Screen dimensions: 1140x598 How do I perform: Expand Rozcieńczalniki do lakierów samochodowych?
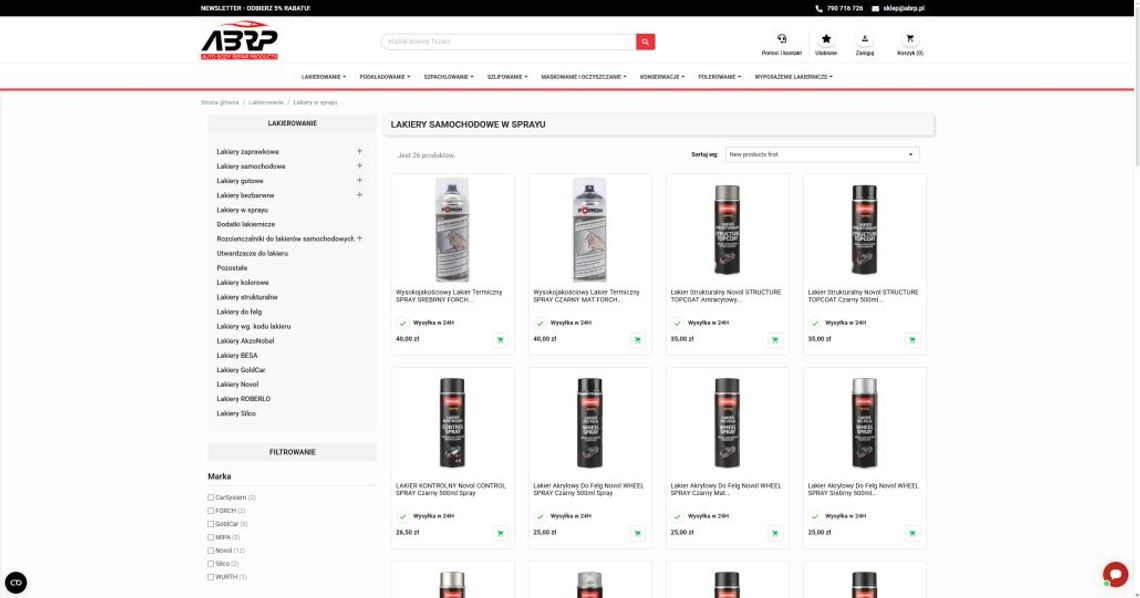click(359, 238)
